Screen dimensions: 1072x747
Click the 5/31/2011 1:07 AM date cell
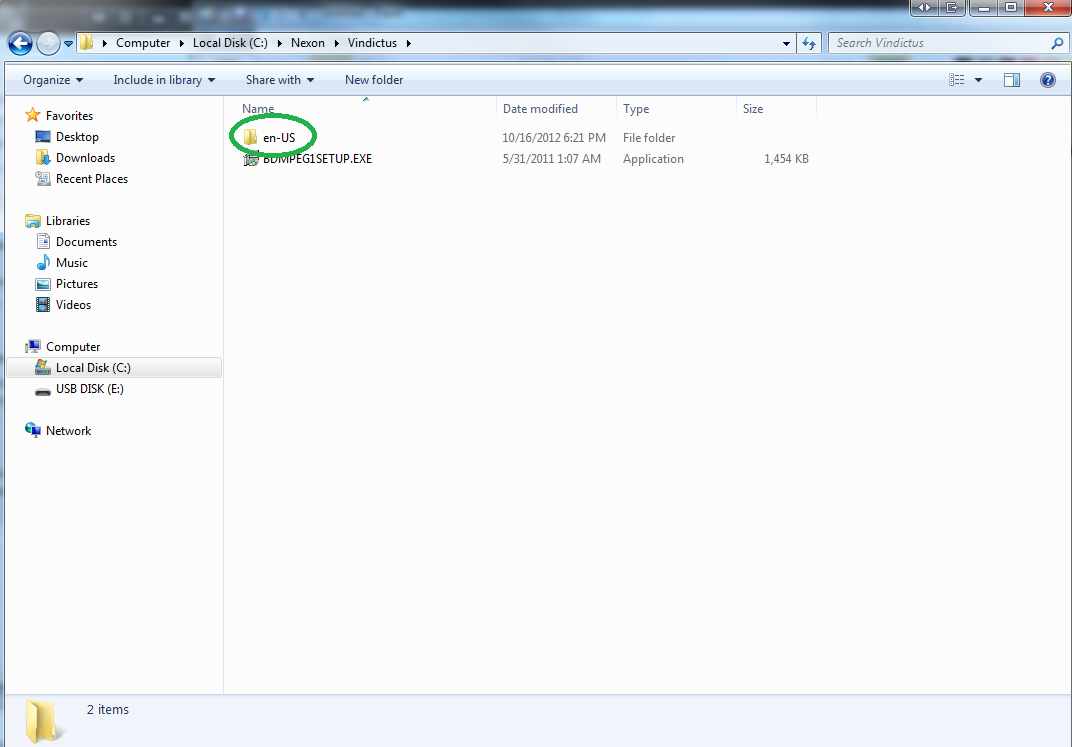(552, 159)
